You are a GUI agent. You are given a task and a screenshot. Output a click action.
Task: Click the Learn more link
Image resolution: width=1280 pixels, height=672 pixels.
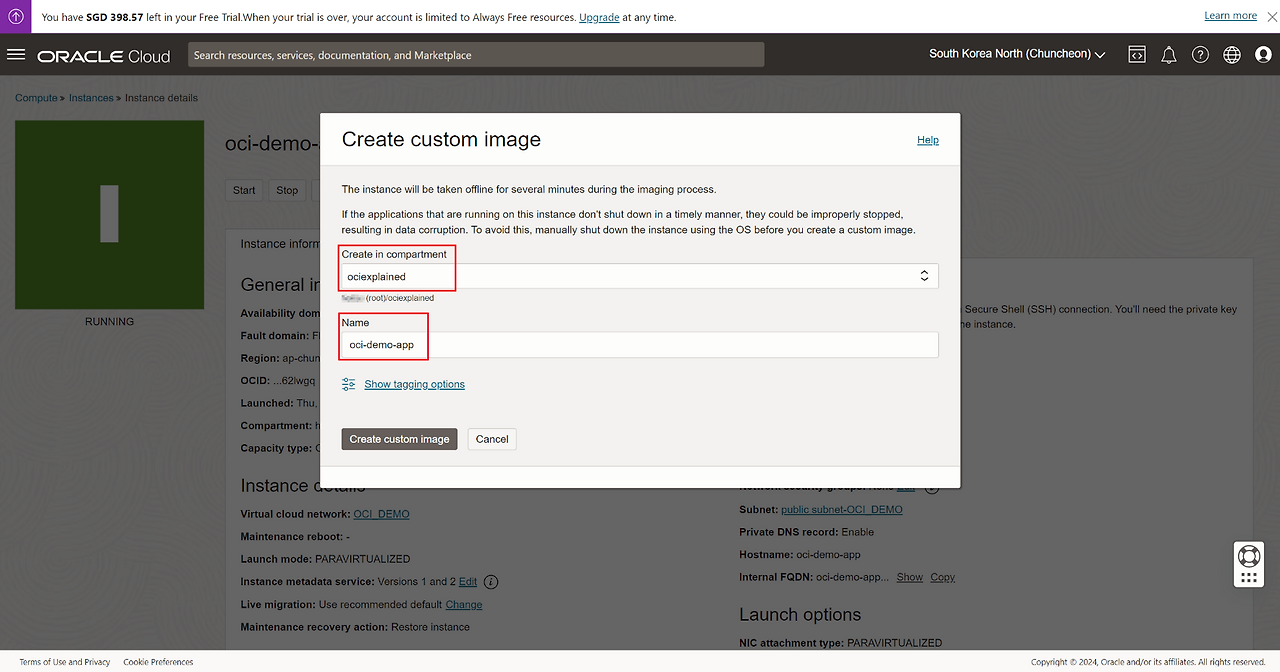[1230, 16]
